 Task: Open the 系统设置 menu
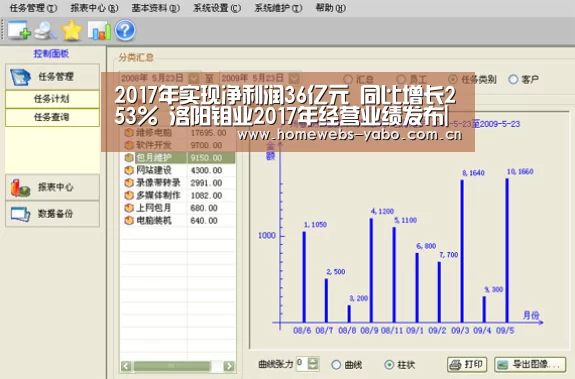(217, 8)
